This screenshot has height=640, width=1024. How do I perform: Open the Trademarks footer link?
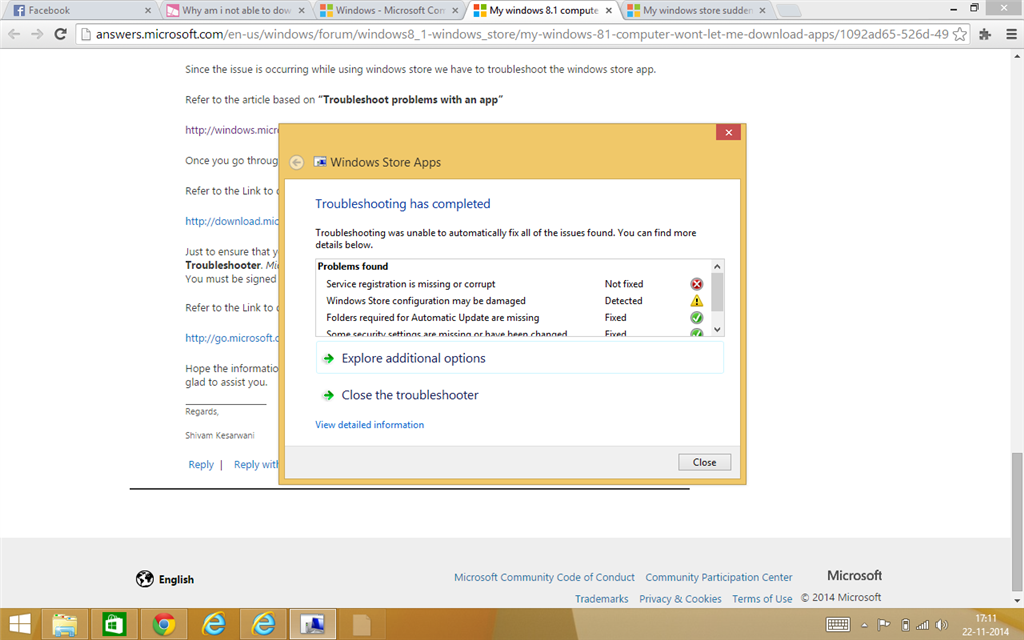click(601, 599)
